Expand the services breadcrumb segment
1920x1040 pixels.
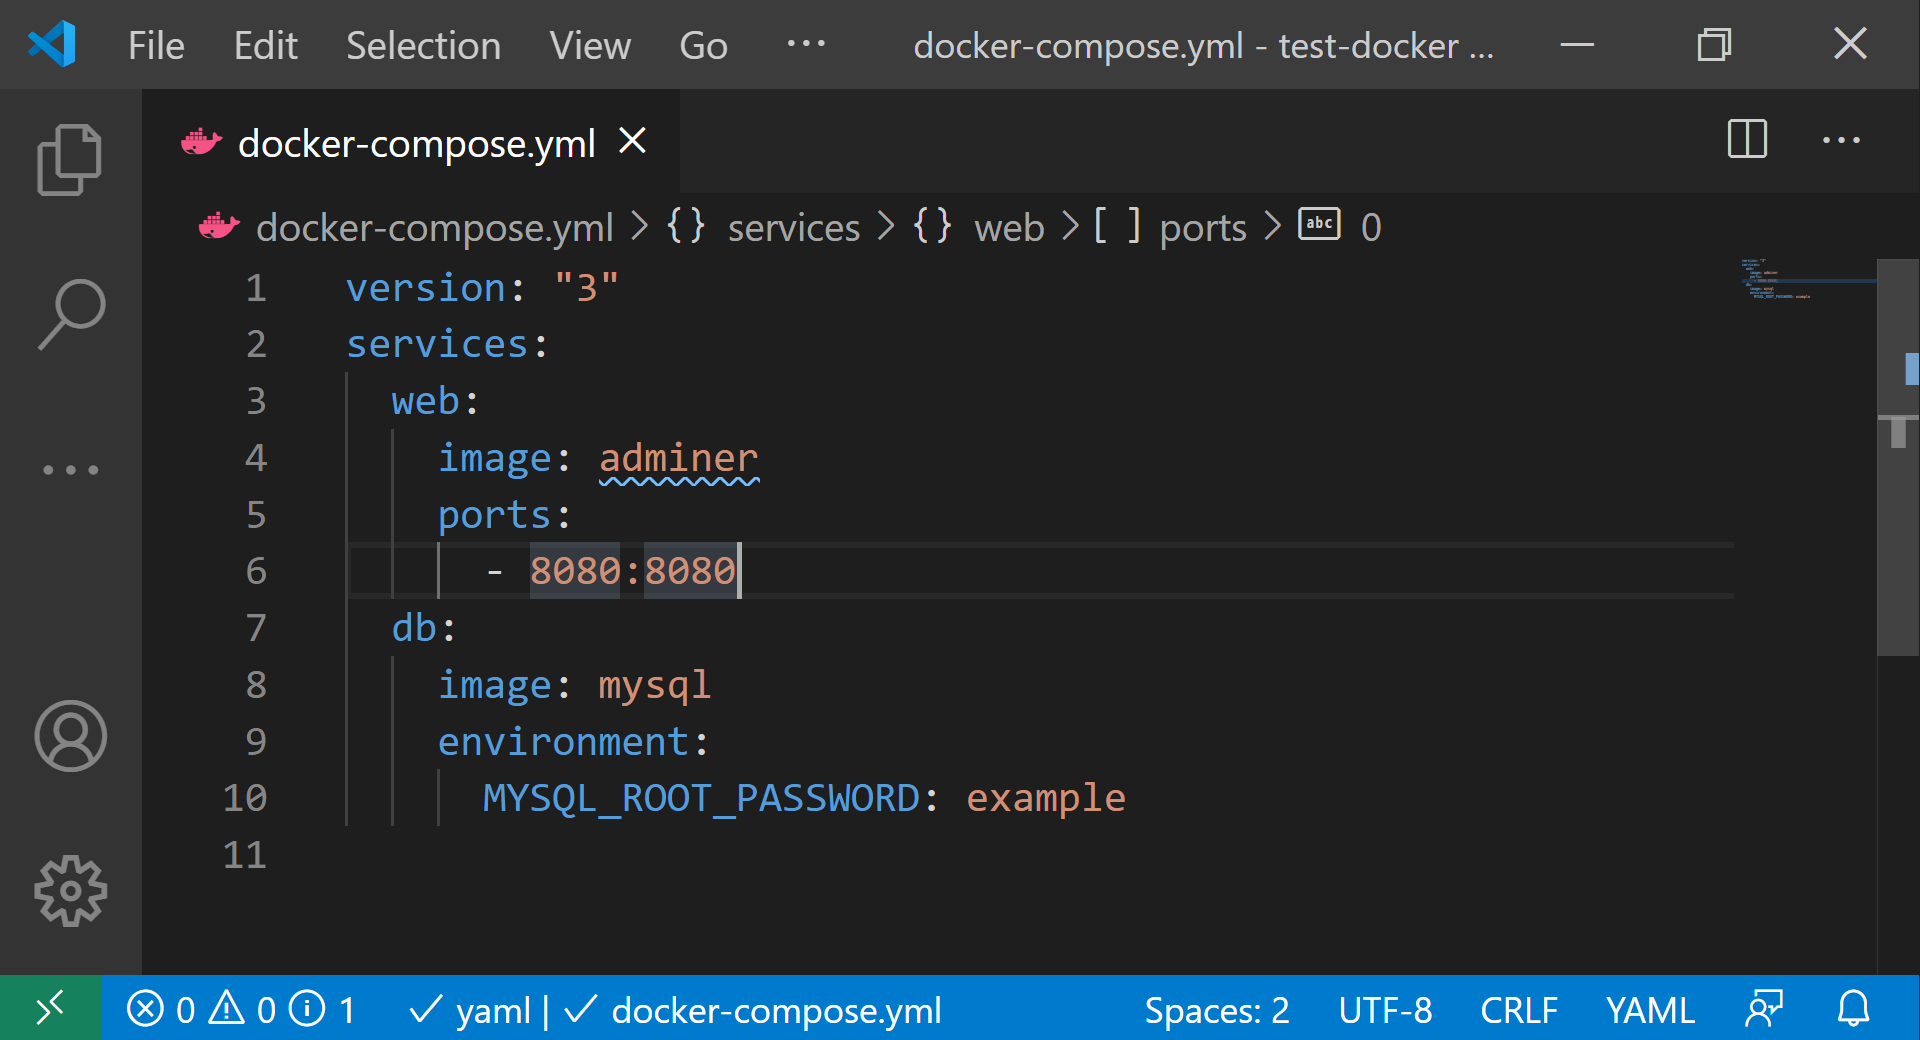(x=763, y=227)
